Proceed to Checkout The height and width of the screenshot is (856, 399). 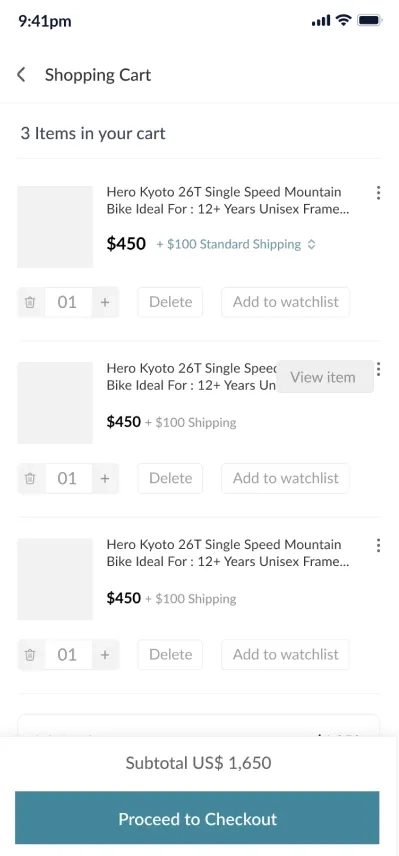pos(197,818)
